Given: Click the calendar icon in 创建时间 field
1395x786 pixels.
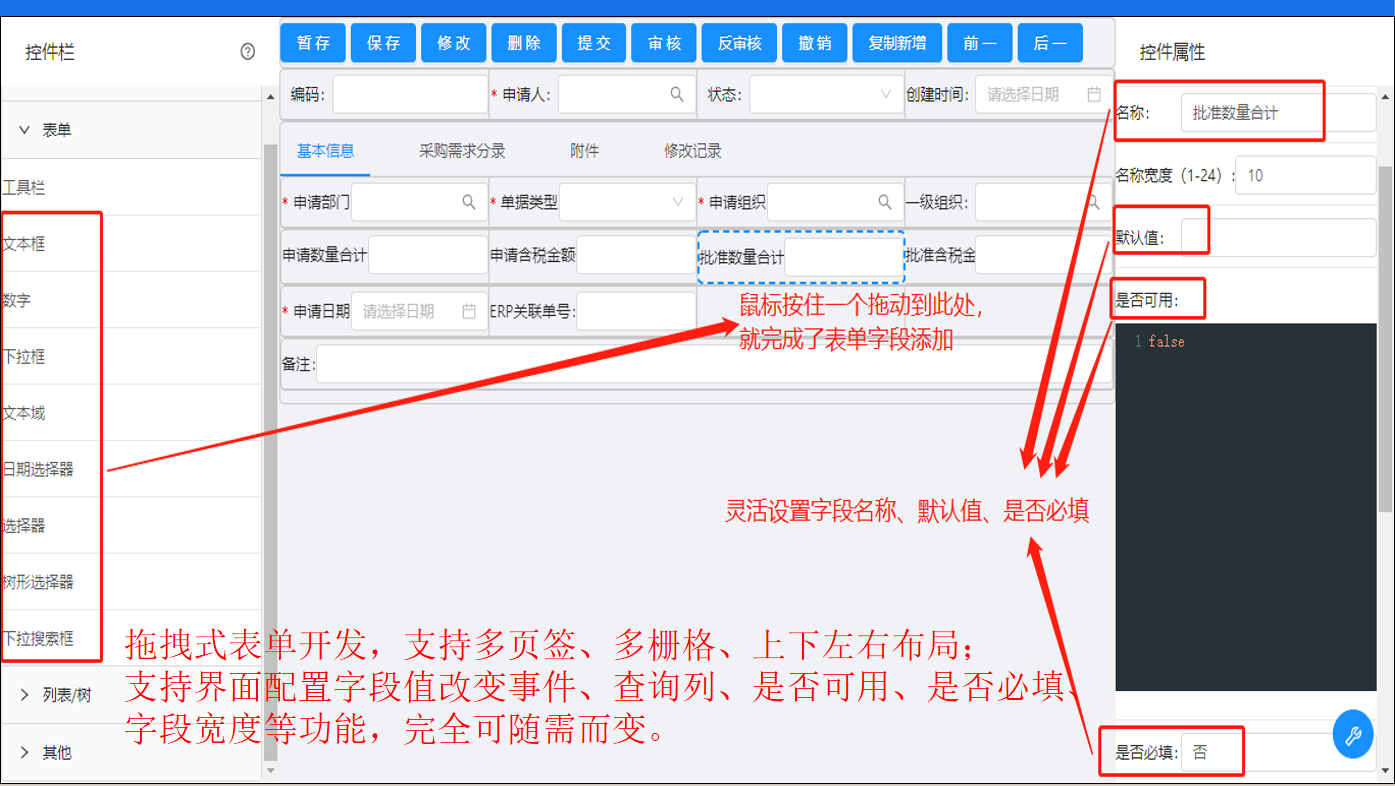Looking at the screenshot, I should tap(1094, 94).
